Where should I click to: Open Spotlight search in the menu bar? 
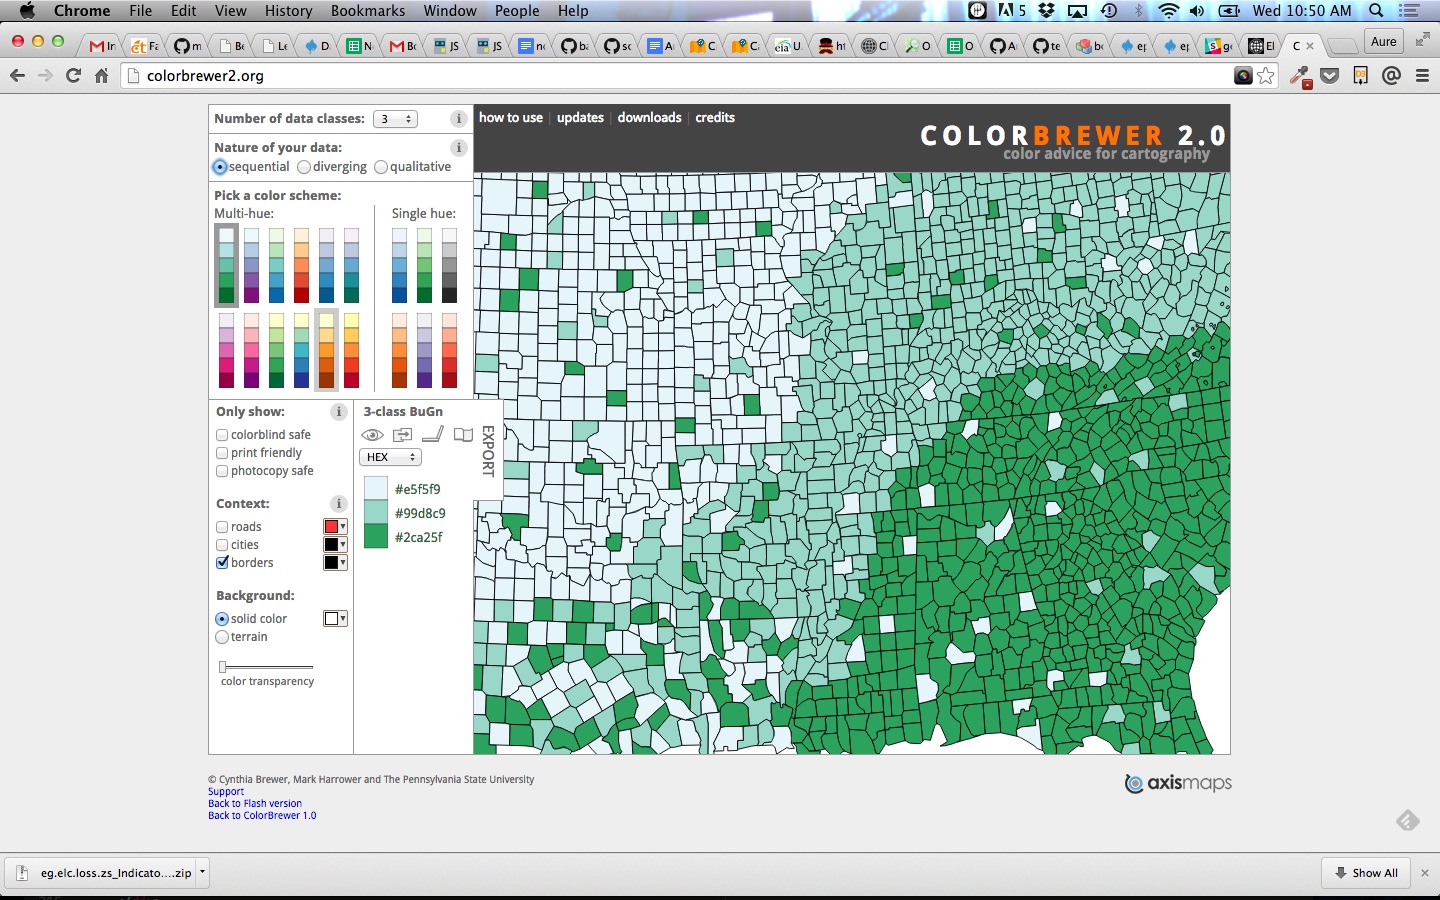click(x=1376, y=11)
